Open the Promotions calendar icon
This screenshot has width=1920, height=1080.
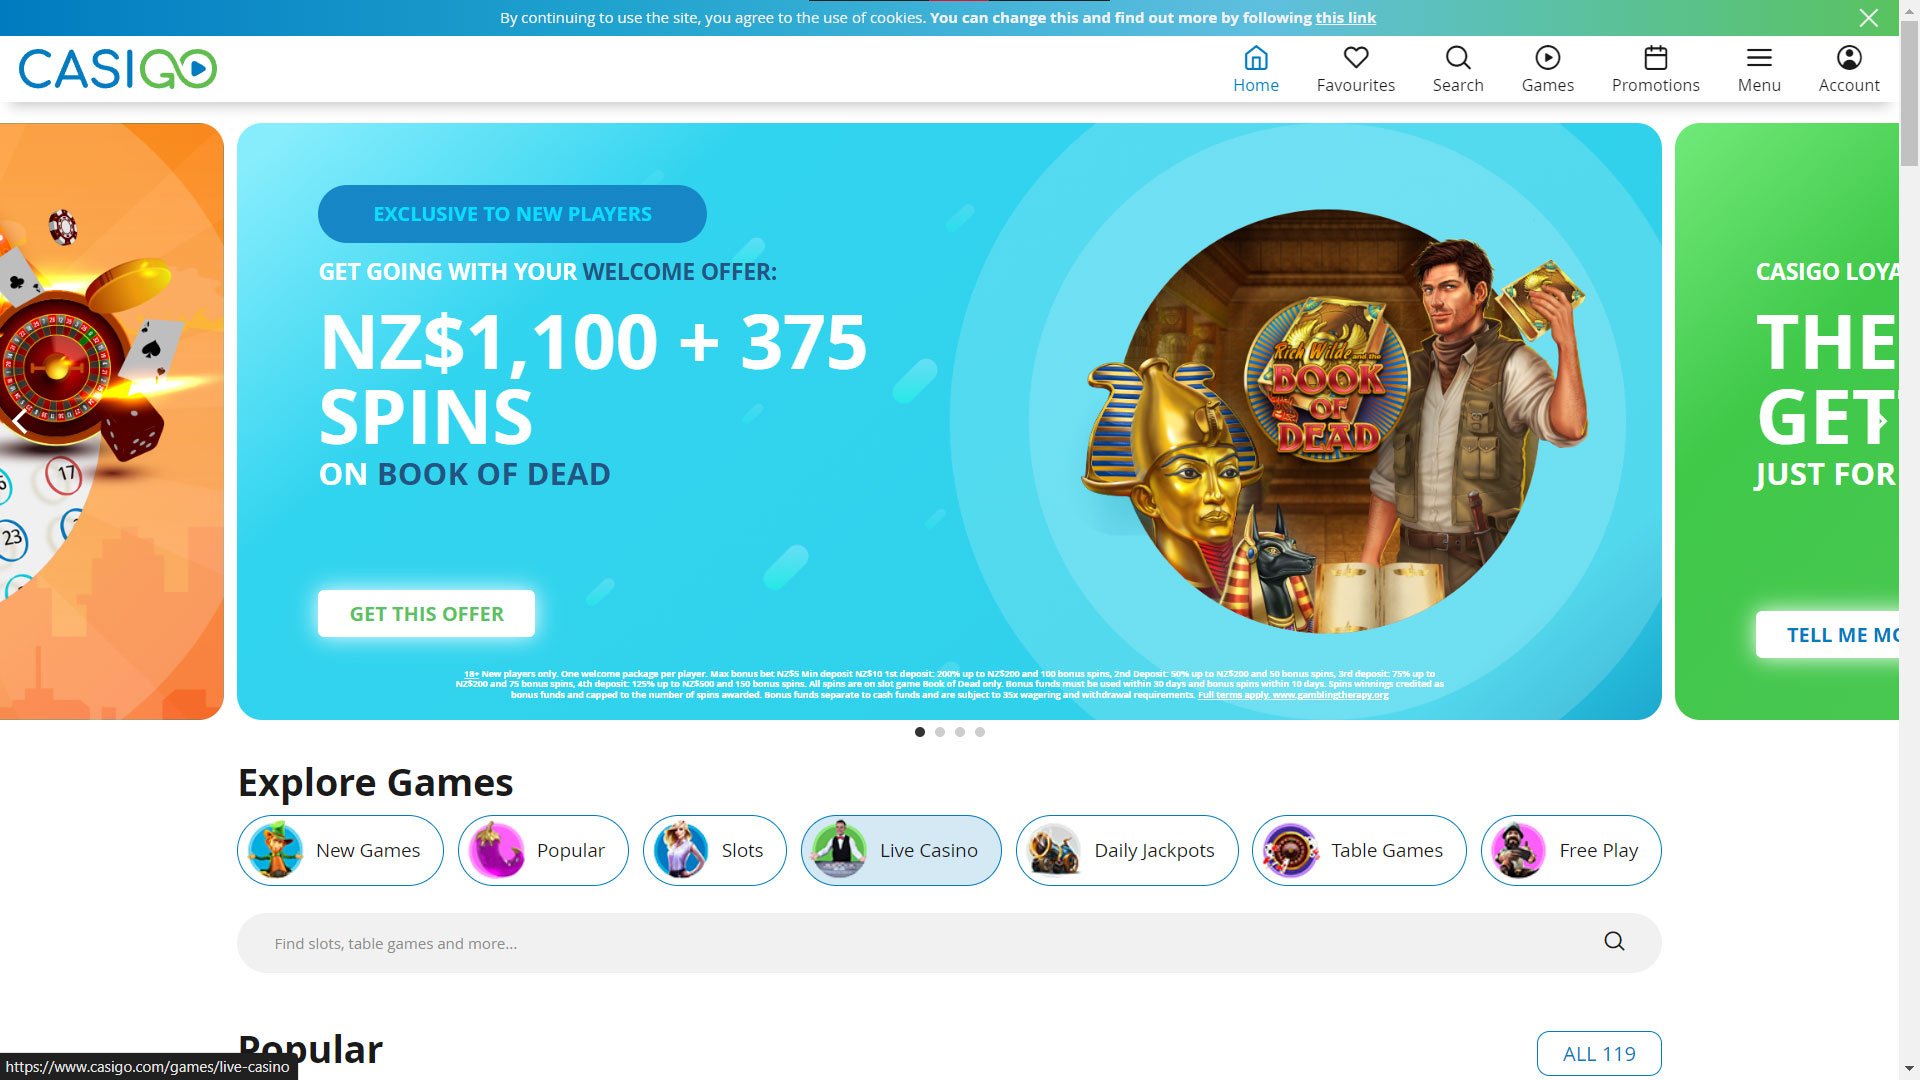point(1655,58)
